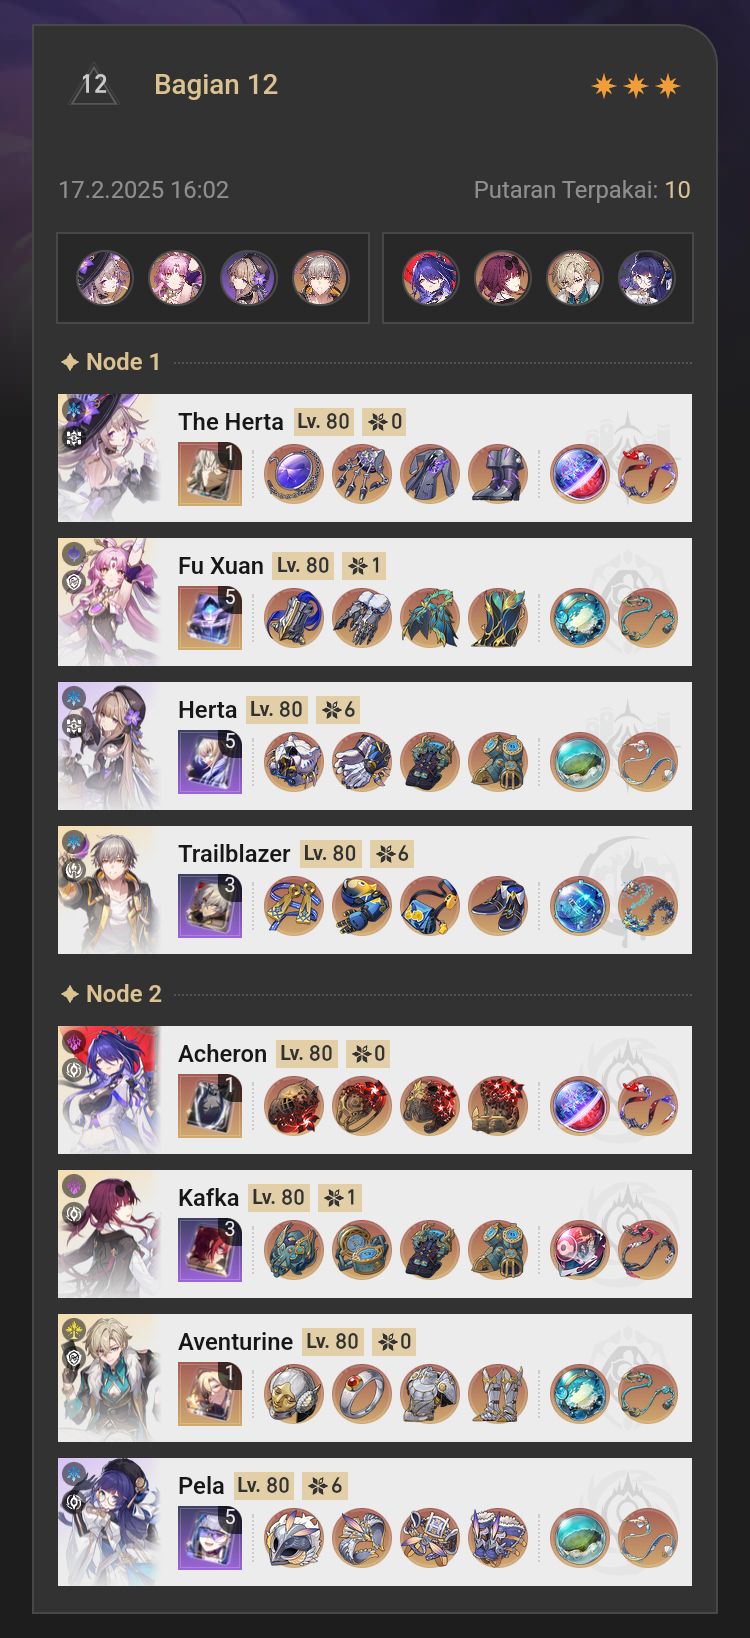Viewport: 750px width, 1638px height.
Task: Select Aventurine's Lv. 80 level badge
Action: 332,1342
